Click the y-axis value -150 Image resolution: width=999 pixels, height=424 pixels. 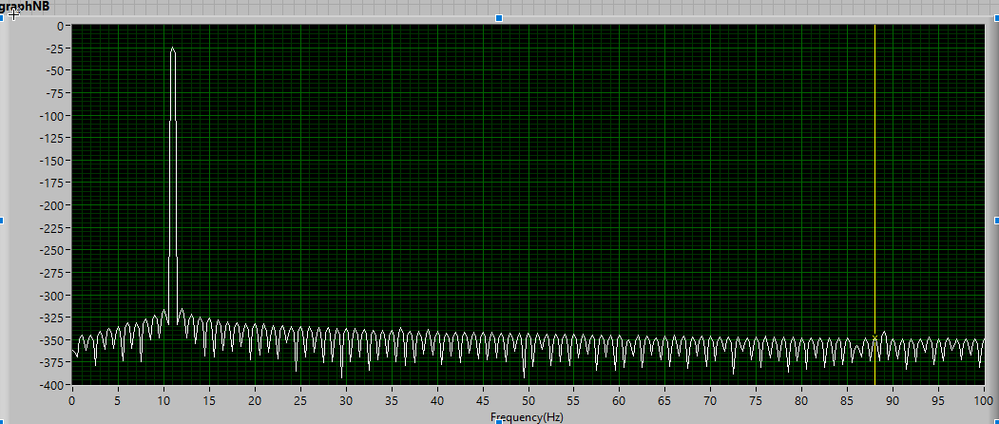pos(54,161)
